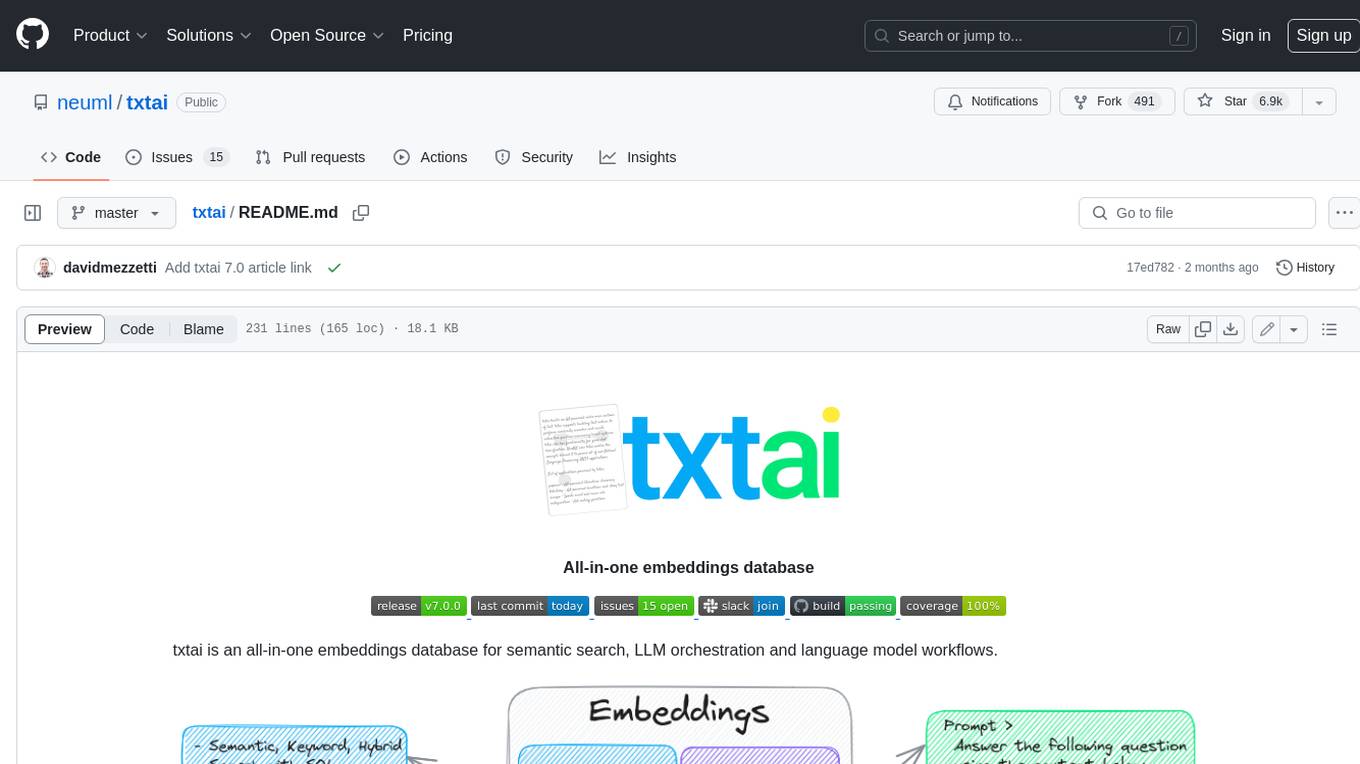The height and width of the screenshot is (764, 1360).
Task: Switch to the Insights tab
Action: coord(638,157)
